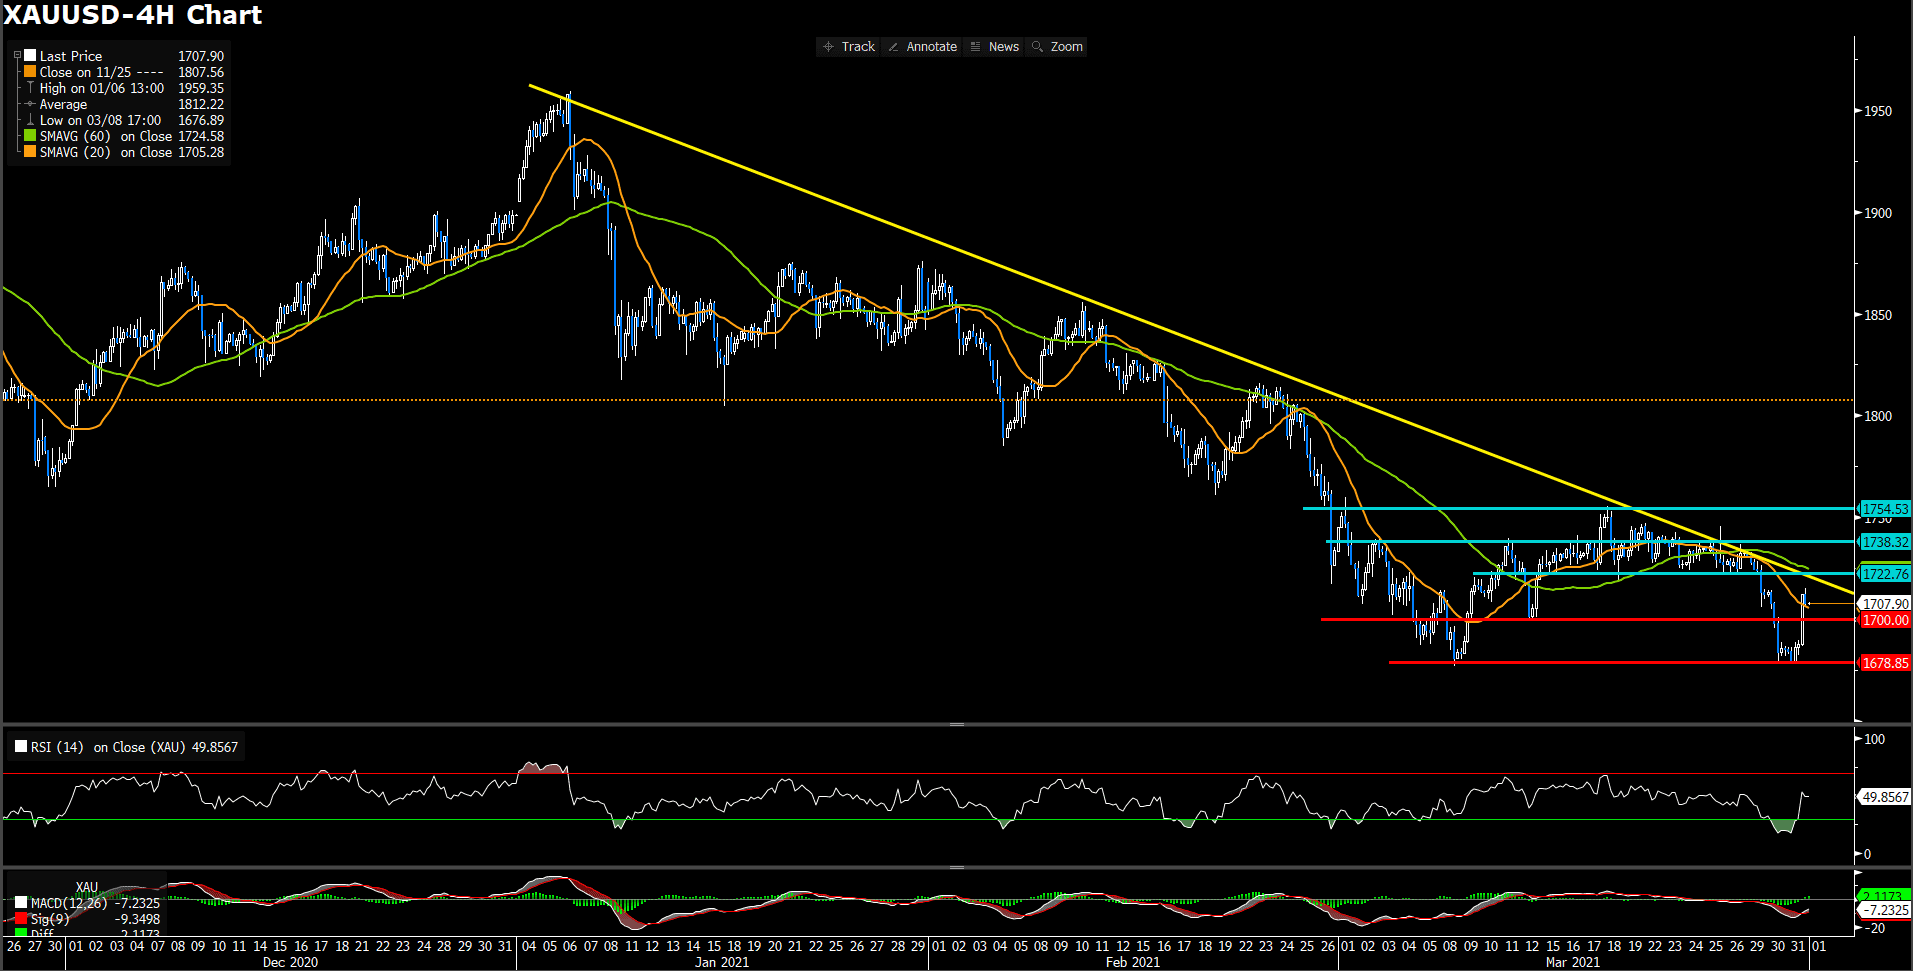Select the red 1700.00 level label
The height and width of the screenshot is (971, 1913).
[1885, 620]
